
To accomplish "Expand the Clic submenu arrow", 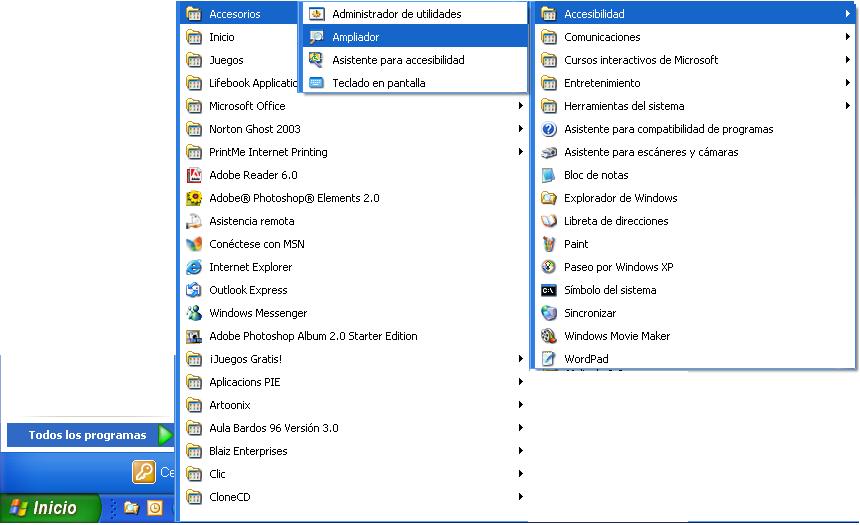I will coord(520,473).
